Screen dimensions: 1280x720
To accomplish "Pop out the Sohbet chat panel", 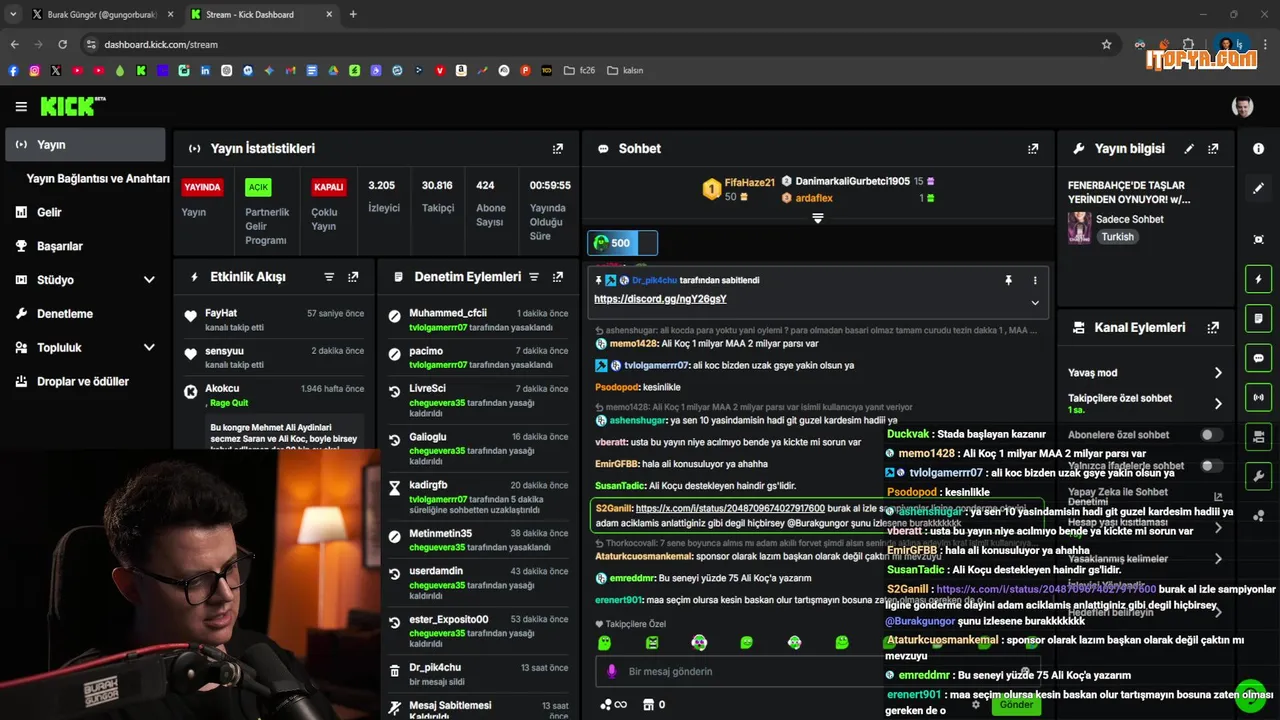I will (x=1033, y=148).
